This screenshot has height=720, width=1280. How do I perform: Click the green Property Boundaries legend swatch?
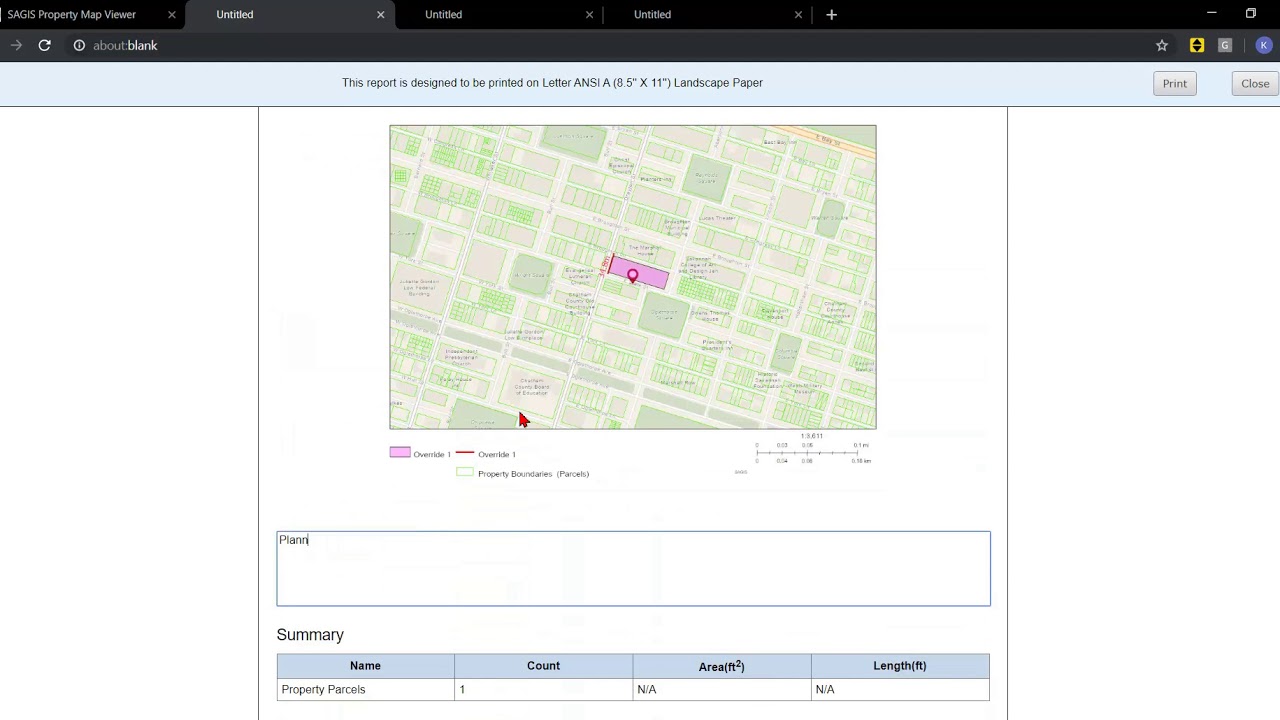[464, 473]
